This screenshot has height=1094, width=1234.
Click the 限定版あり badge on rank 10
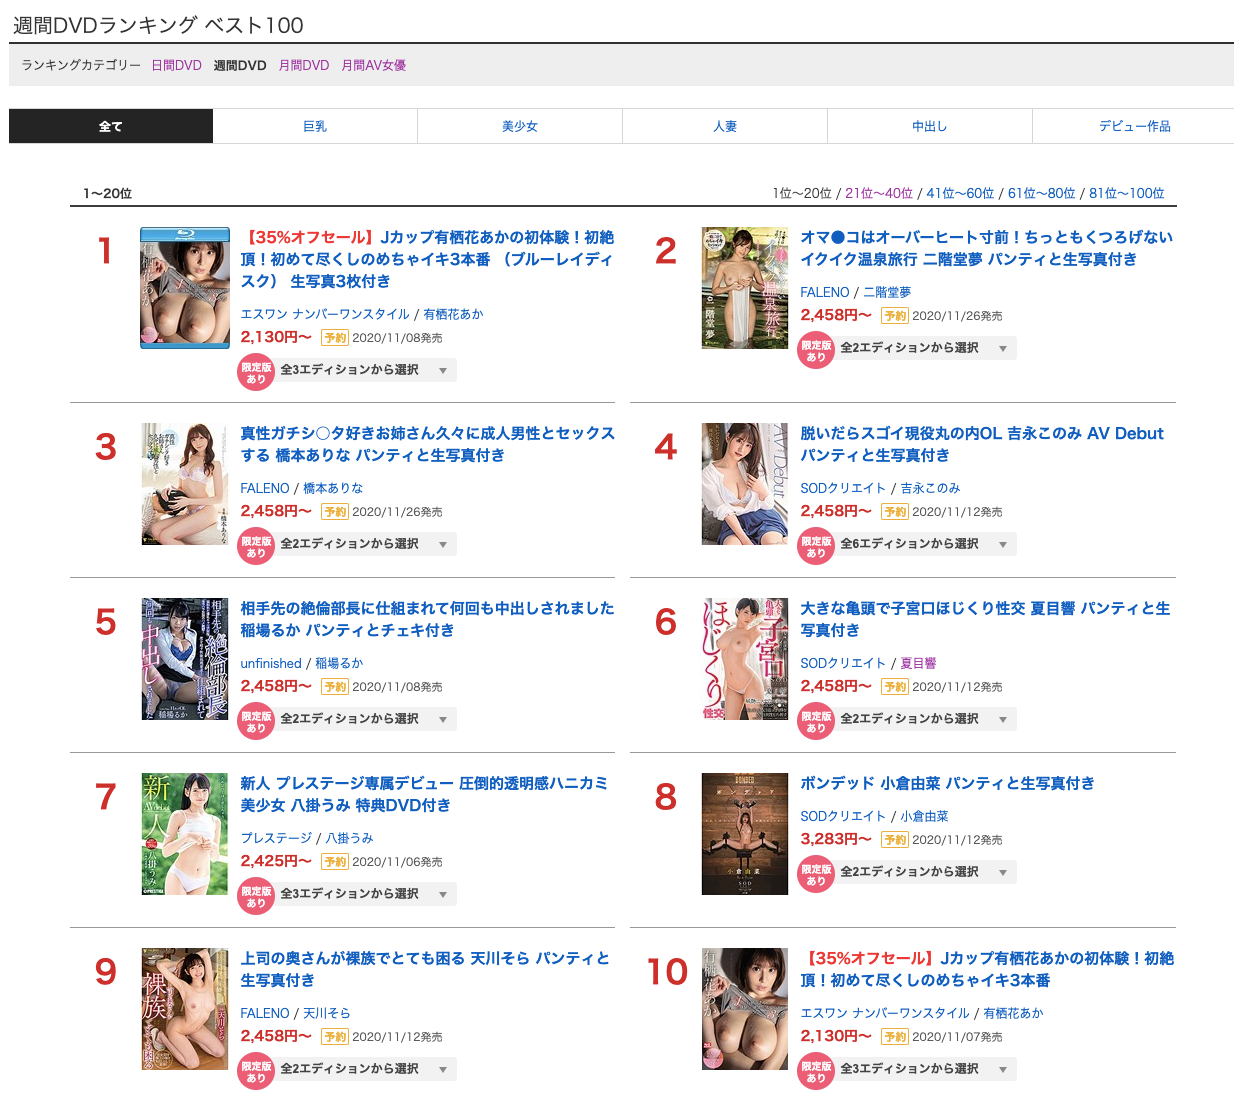816,1071
